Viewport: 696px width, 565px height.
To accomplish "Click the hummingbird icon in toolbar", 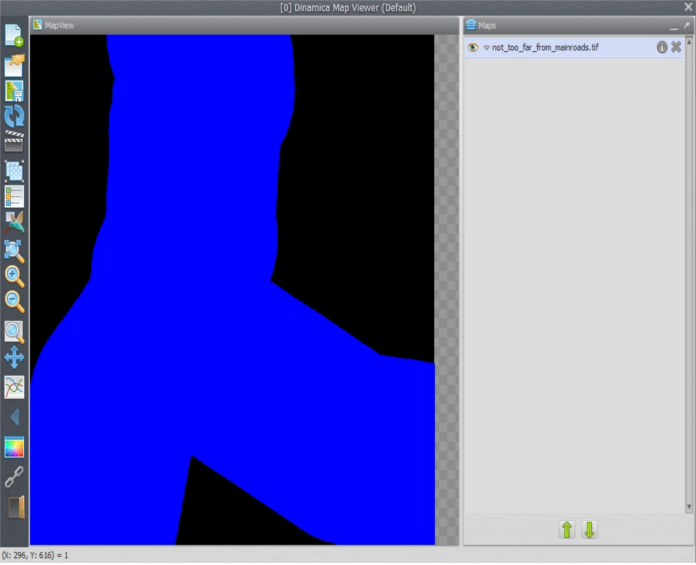I will tap(14, 222).
